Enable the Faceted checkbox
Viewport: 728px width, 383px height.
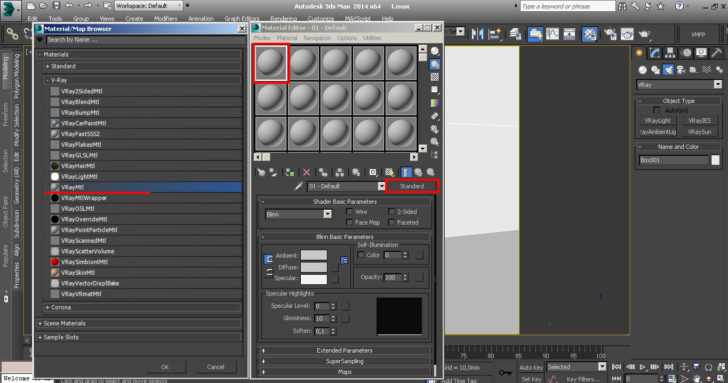[x=391, y=222]
